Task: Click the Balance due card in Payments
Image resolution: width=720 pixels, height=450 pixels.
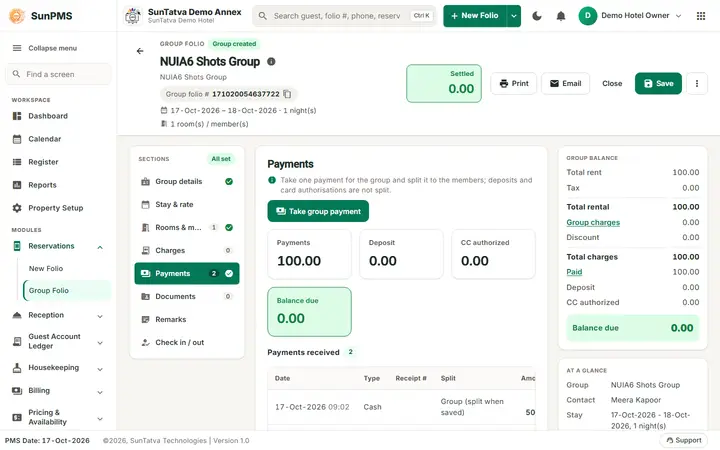Action: (309, 312)
